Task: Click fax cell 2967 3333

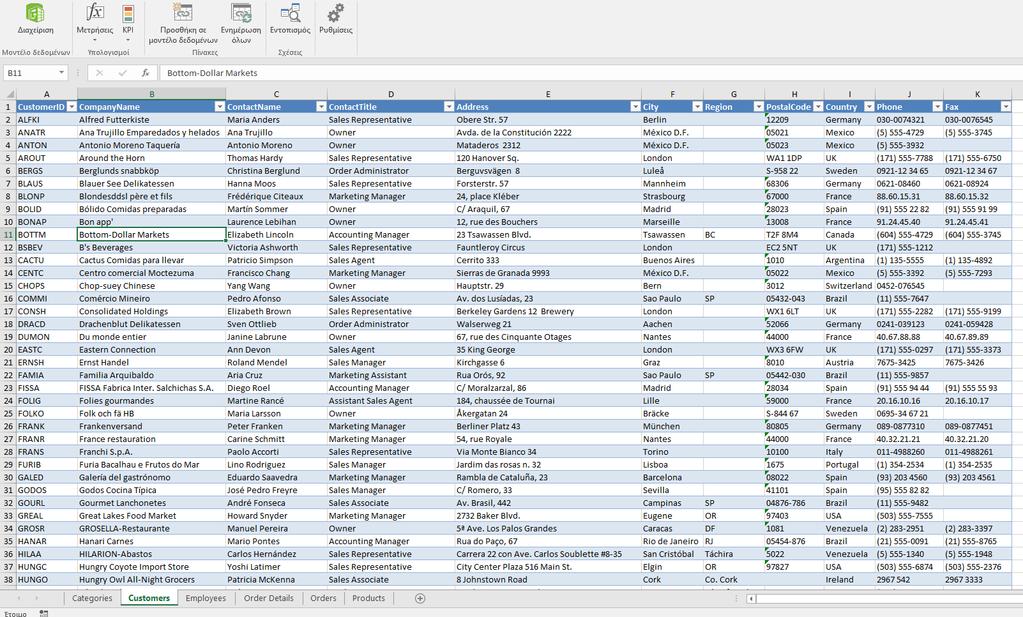Action: pos(977,580)
